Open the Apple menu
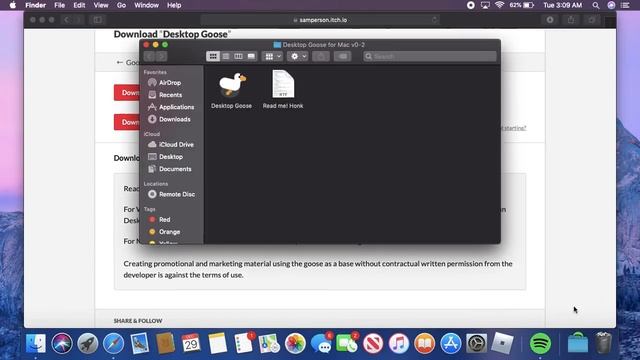The height and width of the screenshot is (360, 640). pos(13,5)
